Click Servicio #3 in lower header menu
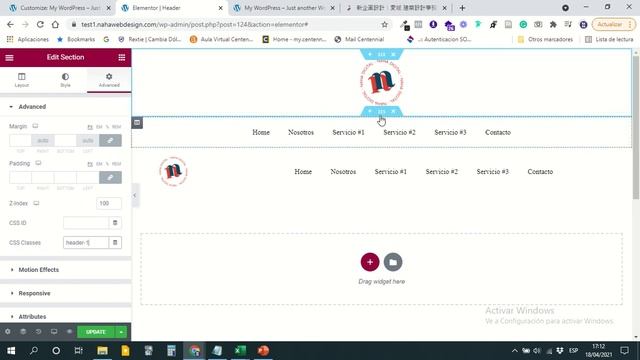The height and width of the screenshot is (360, 640). click(493, 172)
